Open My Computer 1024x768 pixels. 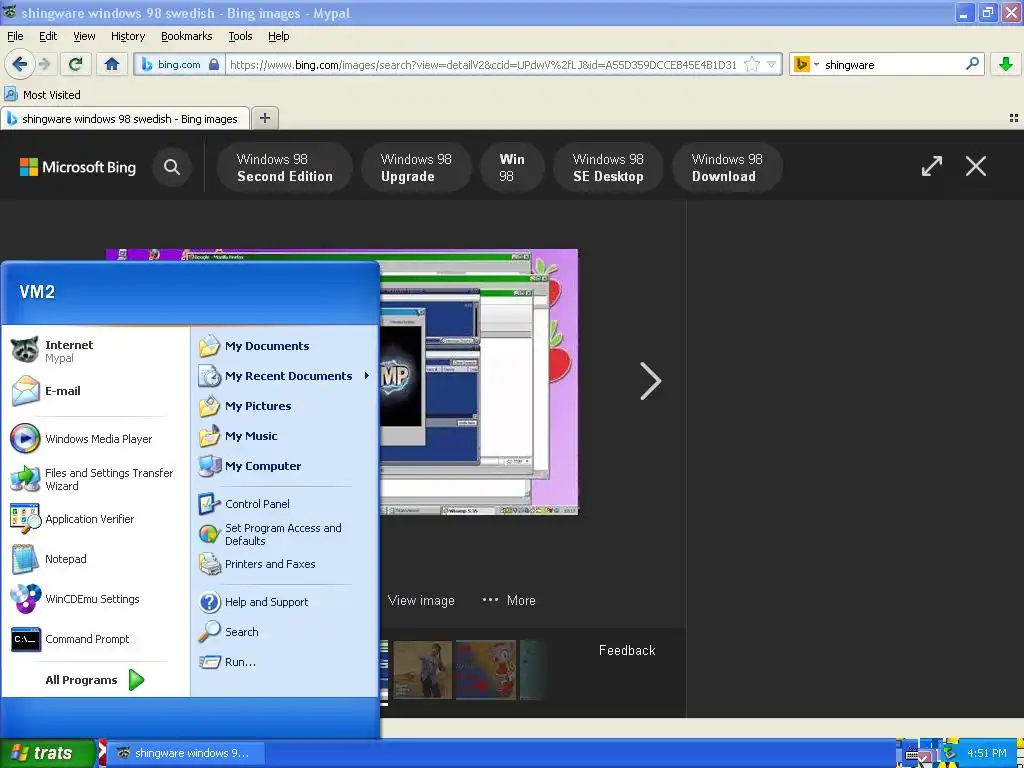coord(285,466)
